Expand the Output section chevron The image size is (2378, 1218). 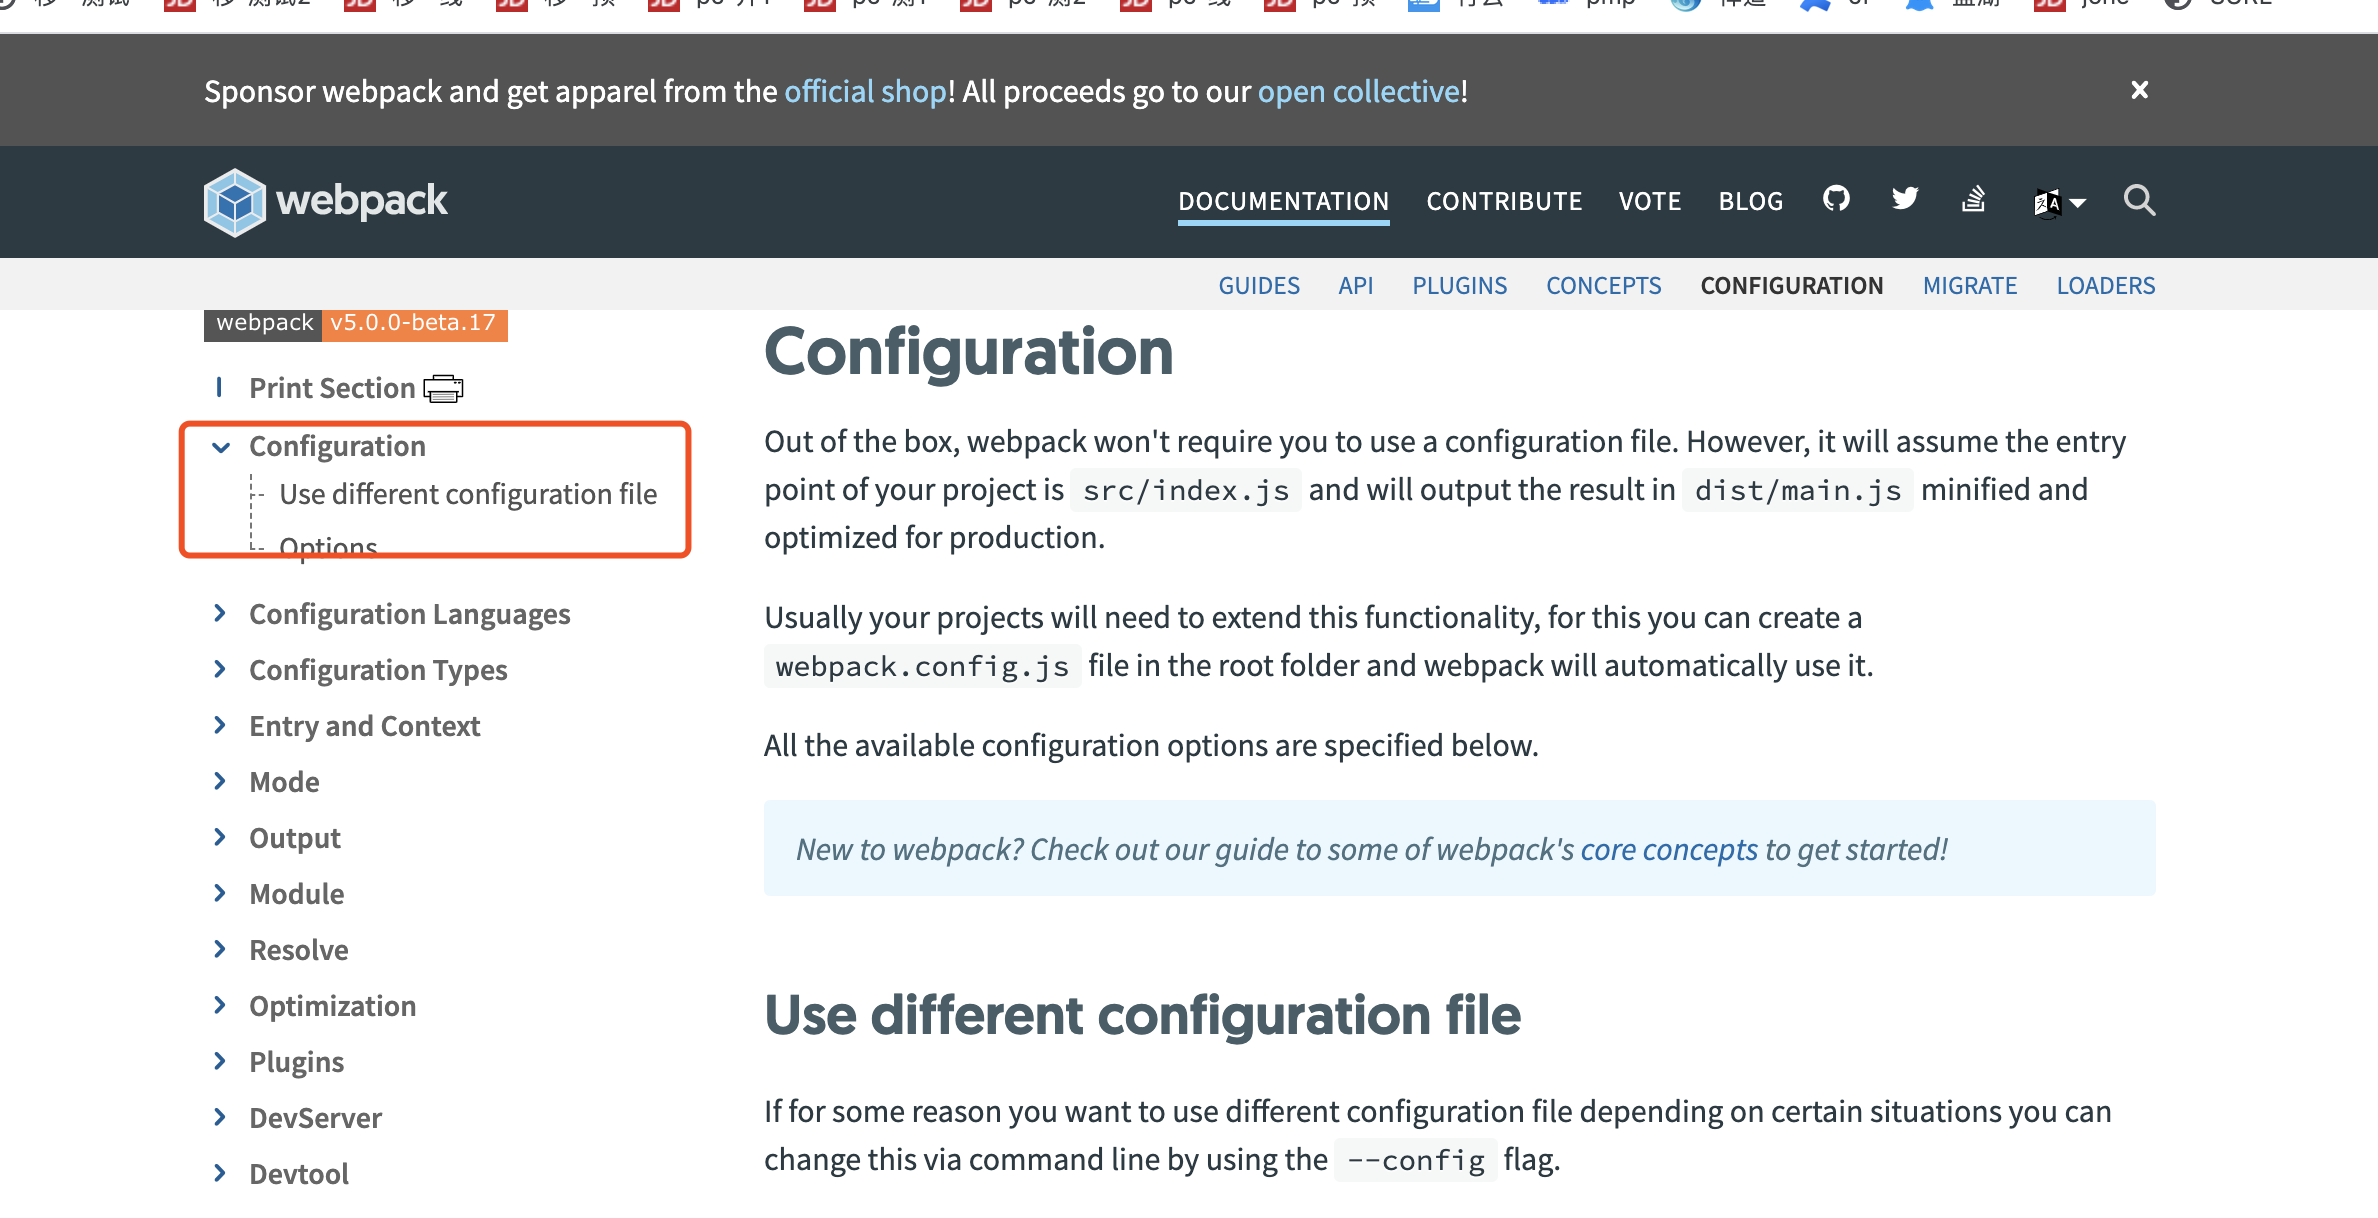point(220,837)
